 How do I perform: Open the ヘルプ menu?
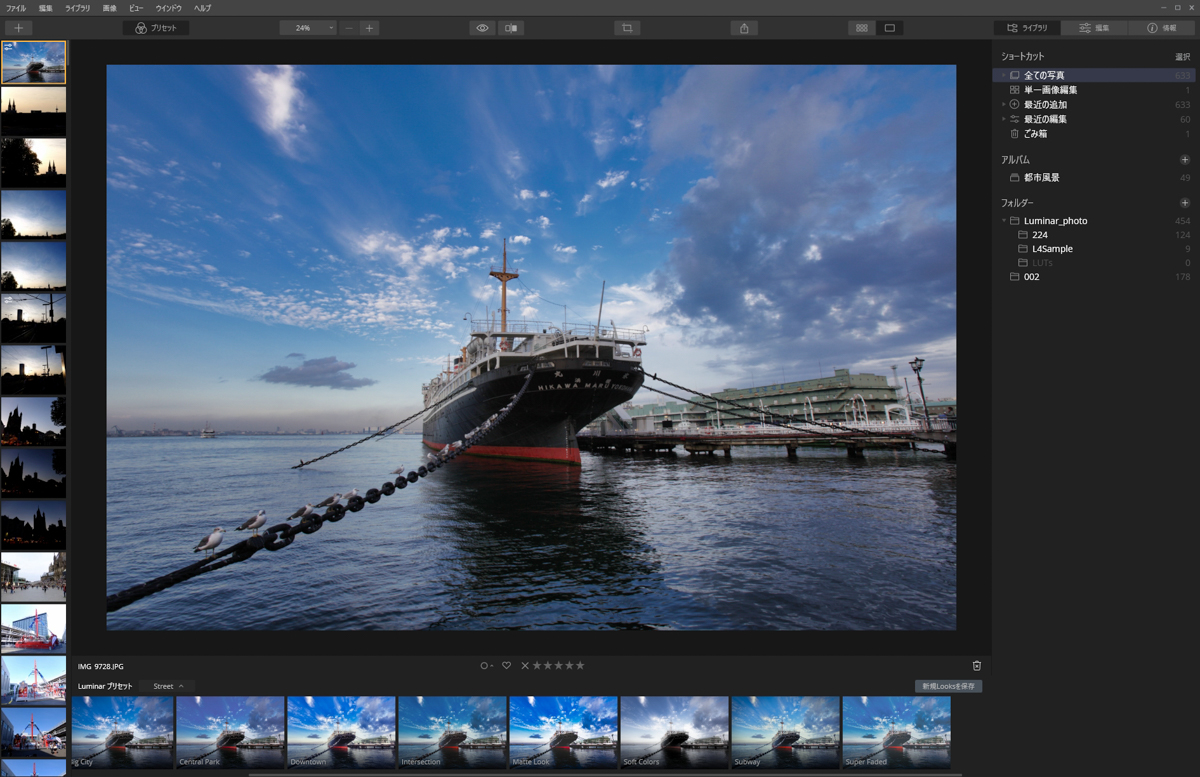pyautogui.click(x=203, y=8)
